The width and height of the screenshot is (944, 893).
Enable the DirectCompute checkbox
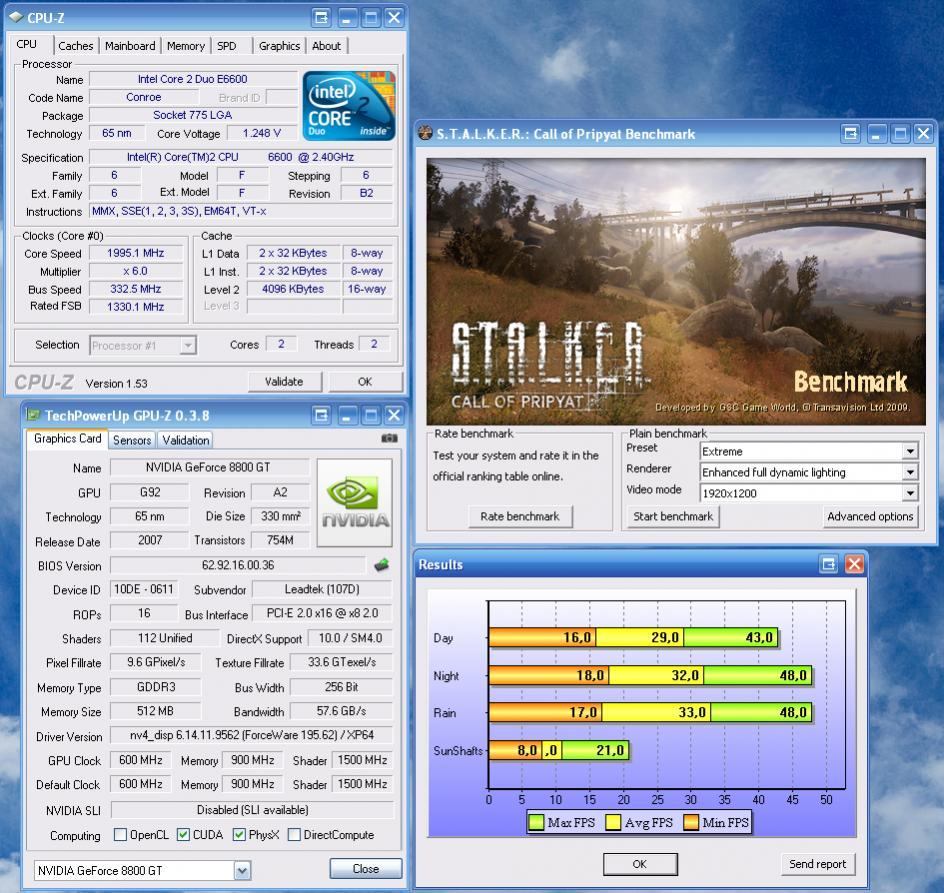coord(294,835)
